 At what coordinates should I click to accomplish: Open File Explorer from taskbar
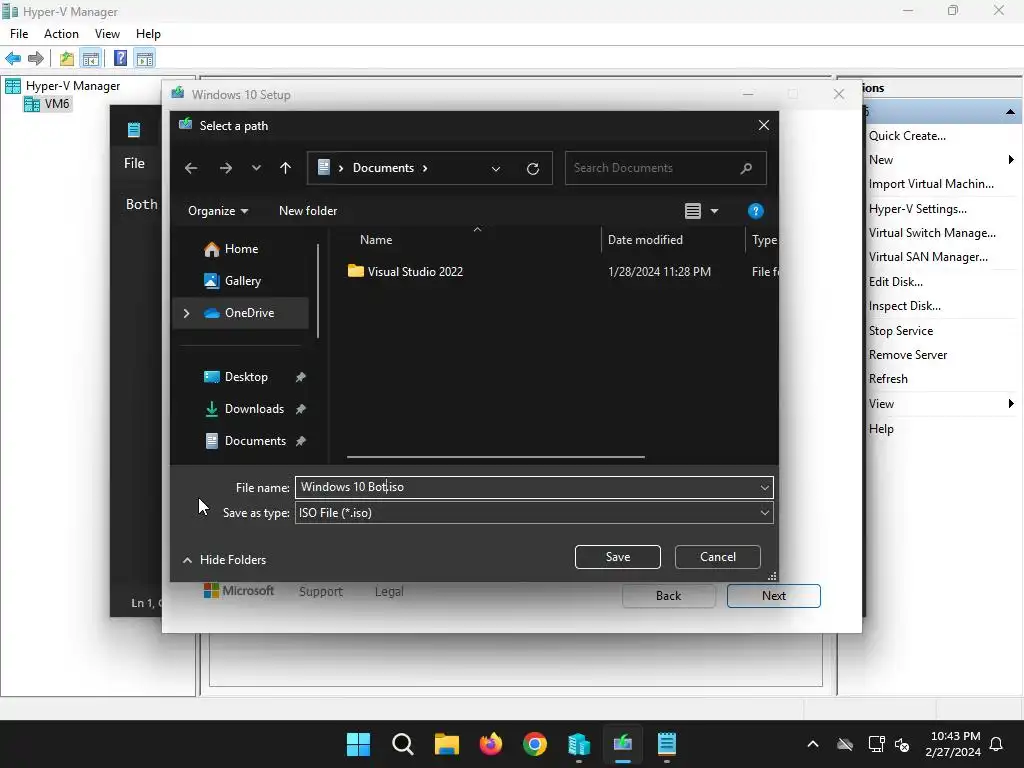[447, 744]
